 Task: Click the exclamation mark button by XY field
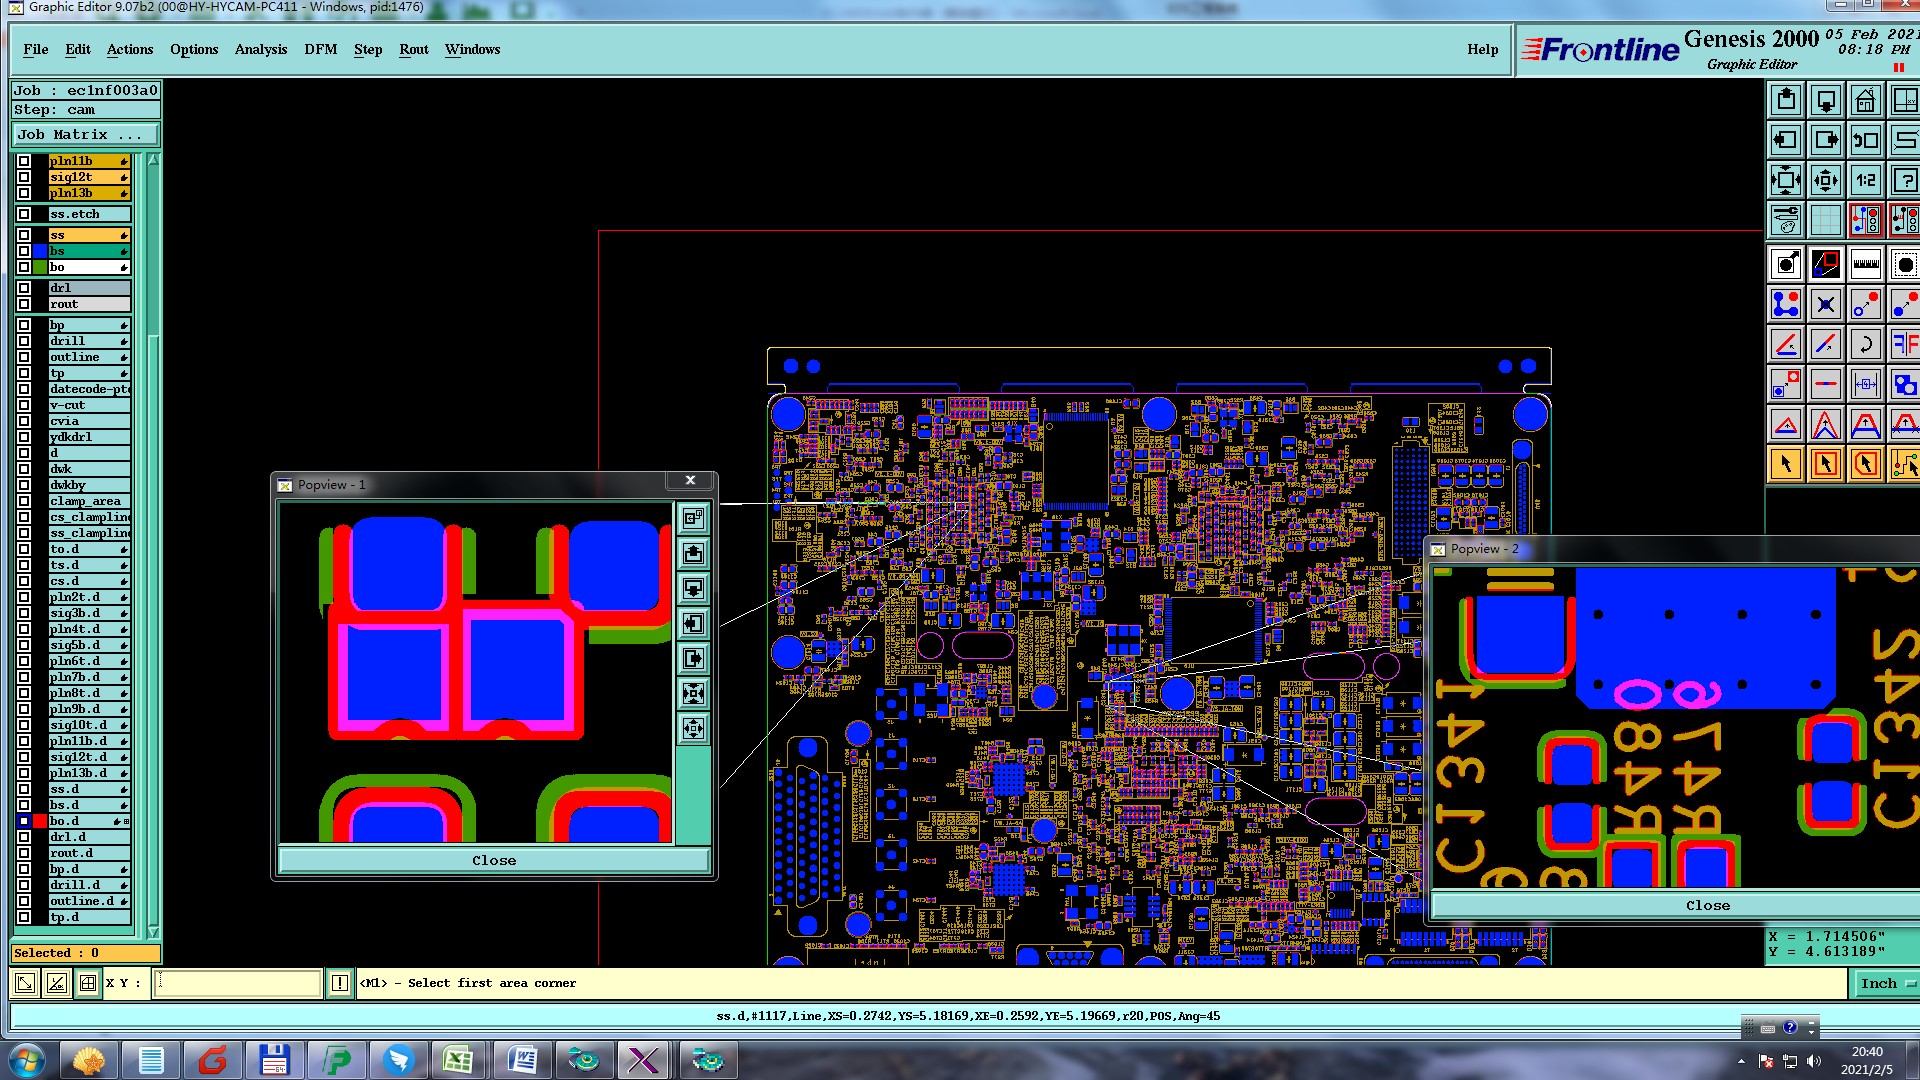pyautogui.click(x=340, y=983)
